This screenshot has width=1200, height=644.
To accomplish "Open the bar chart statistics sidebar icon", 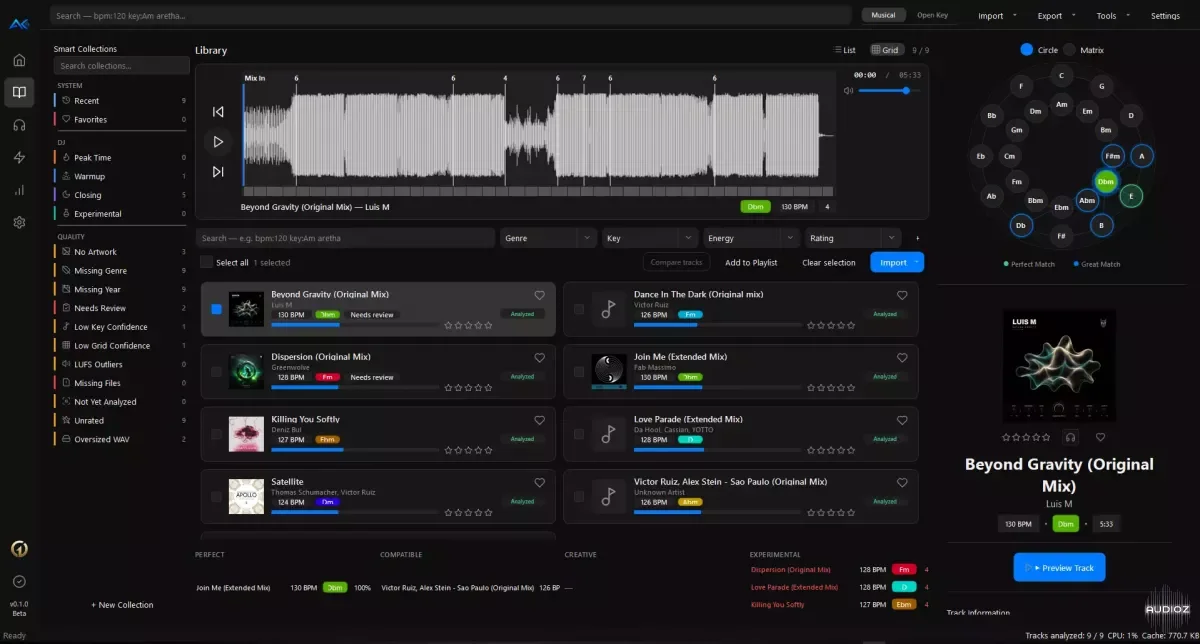I will click(x=18, y=190).
